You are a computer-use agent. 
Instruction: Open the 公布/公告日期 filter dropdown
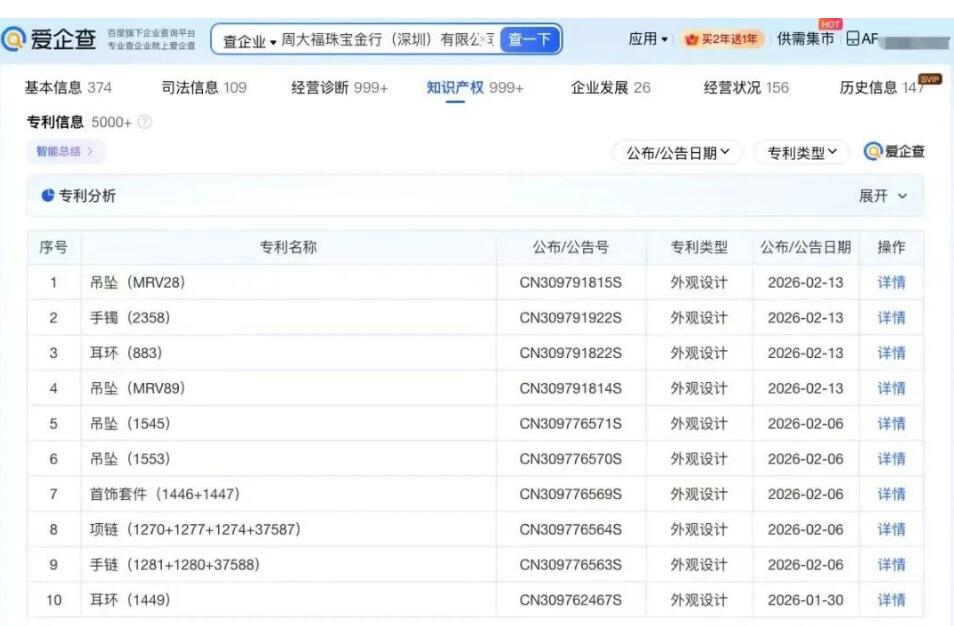(678, 153)
